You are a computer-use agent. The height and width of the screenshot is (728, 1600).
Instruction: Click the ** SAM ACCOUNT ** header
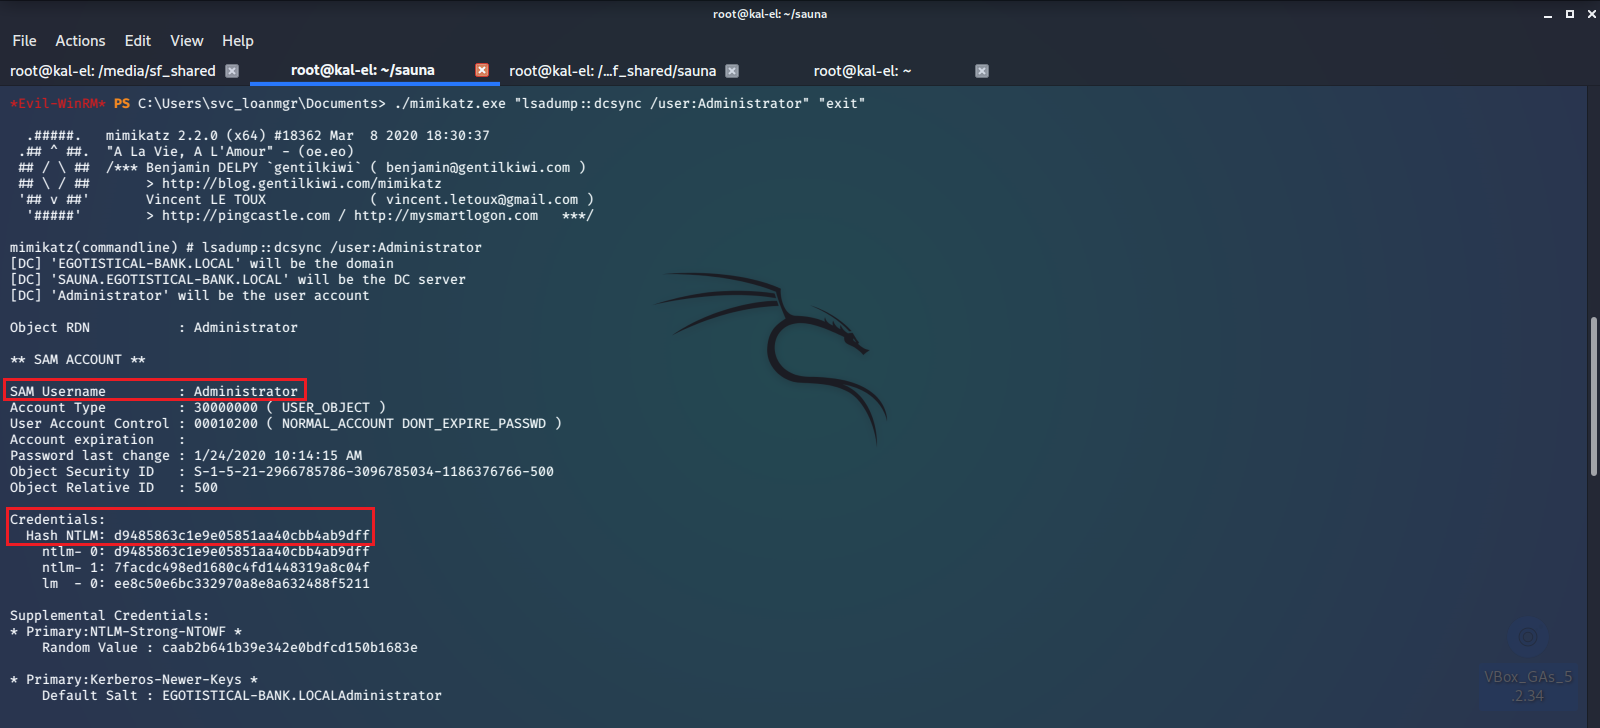tap(78, 359)
